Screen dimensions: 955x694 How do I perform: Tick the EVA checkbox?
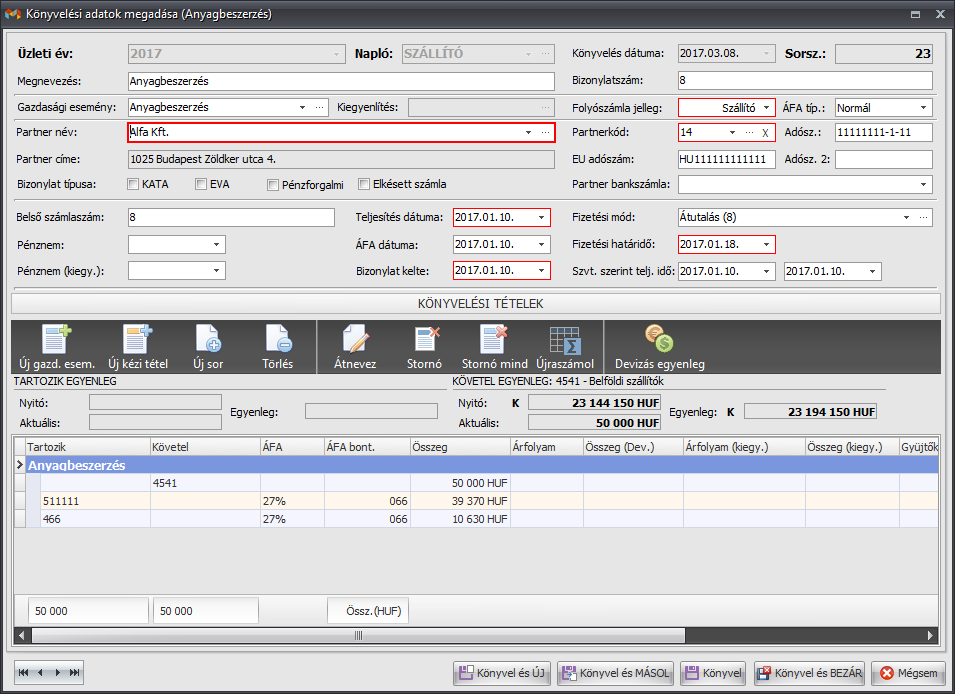pyautogui.click(x=201, y=184)
